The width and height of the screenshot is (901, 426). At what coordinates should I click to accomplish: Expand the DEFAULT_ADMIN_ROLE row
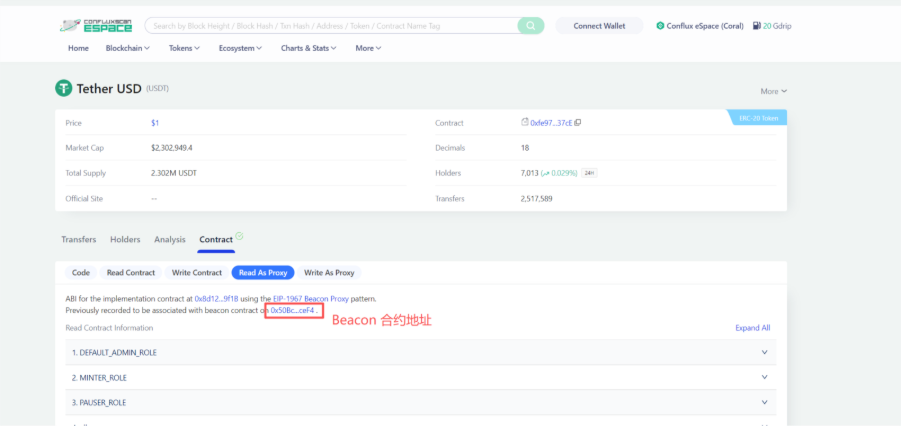(x=766, y=352)
